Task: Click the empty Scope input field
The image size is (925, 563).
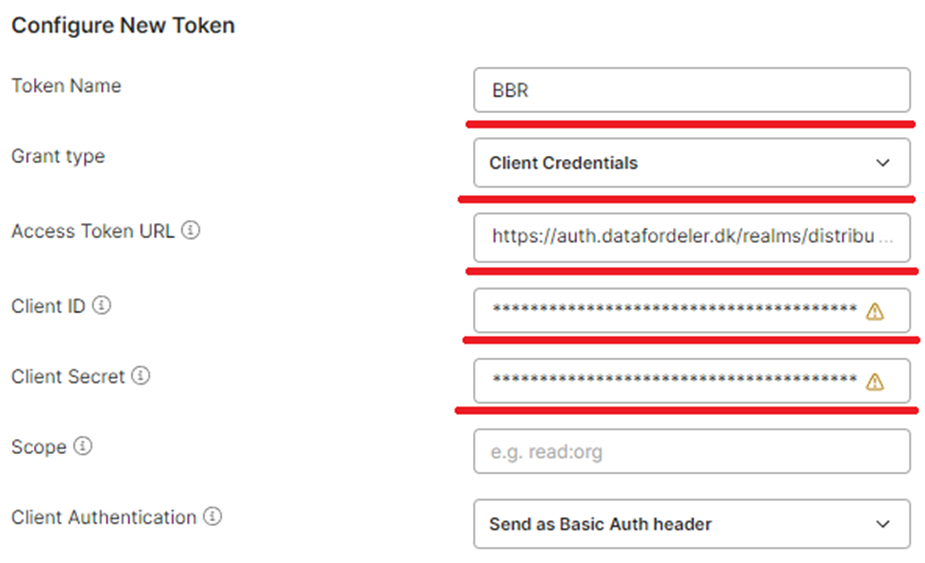Action: click(x=691, y=451)
